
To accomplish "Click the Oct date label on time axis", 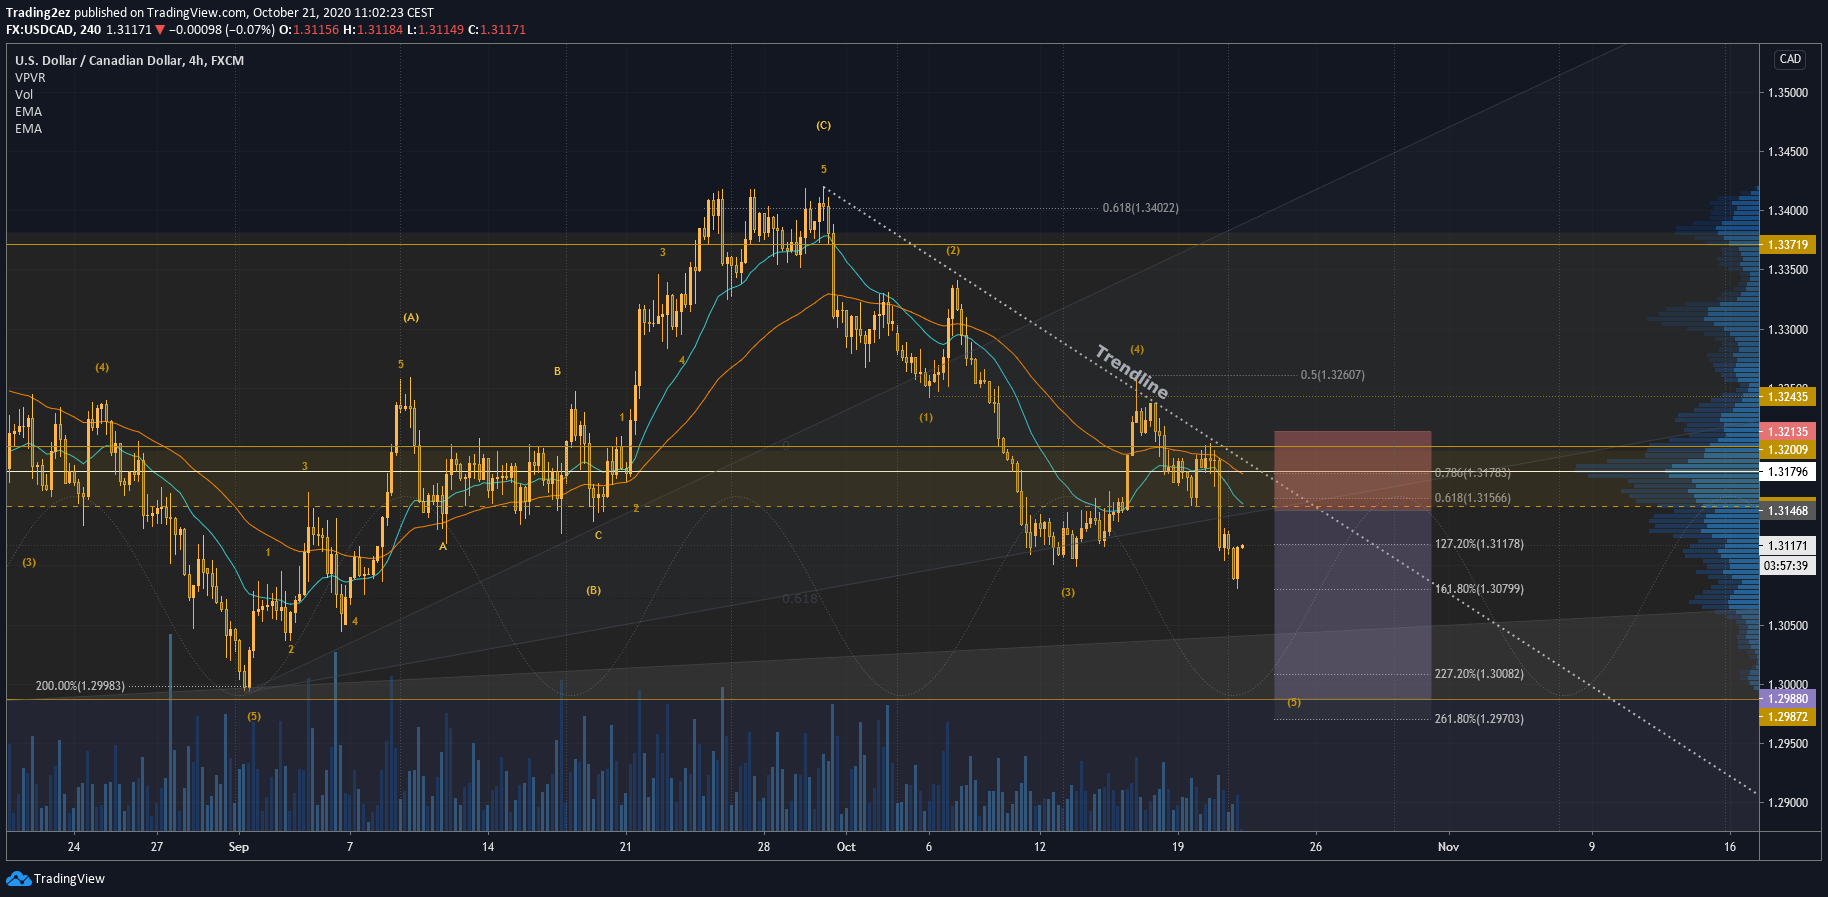I will 846,847.
